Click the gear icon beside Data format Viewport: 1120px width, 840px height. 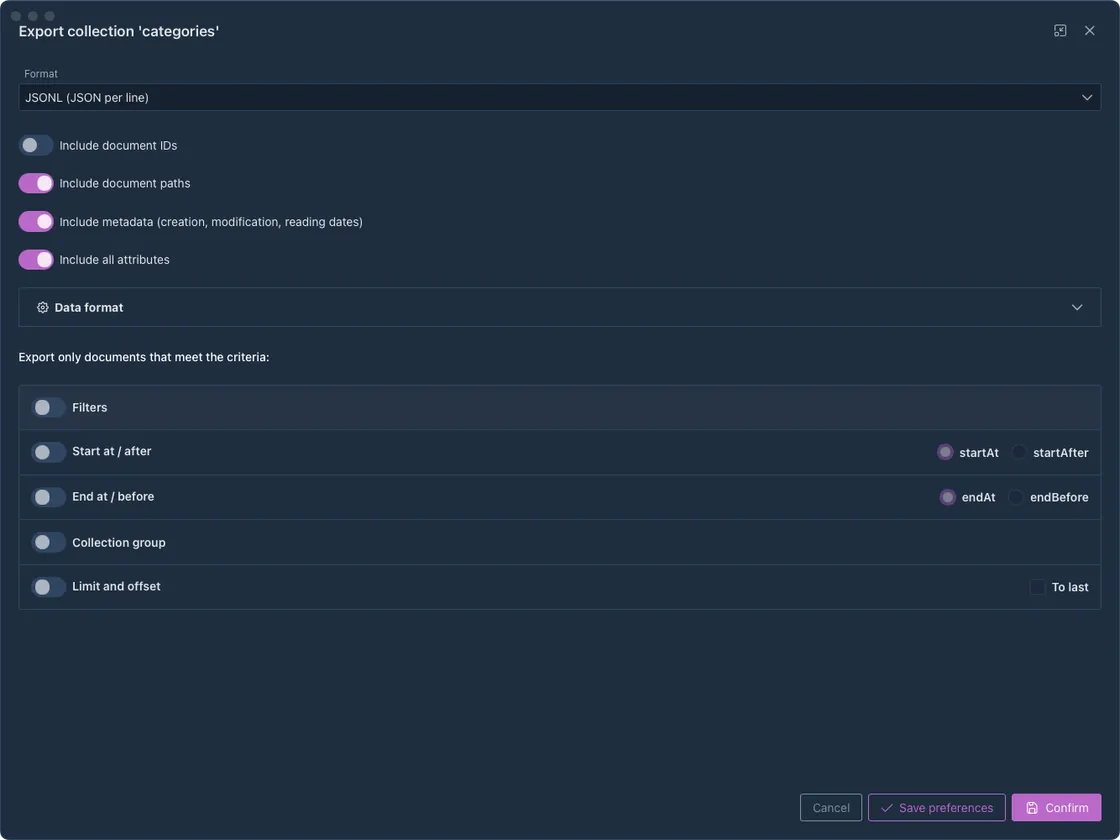click(43, 307)
